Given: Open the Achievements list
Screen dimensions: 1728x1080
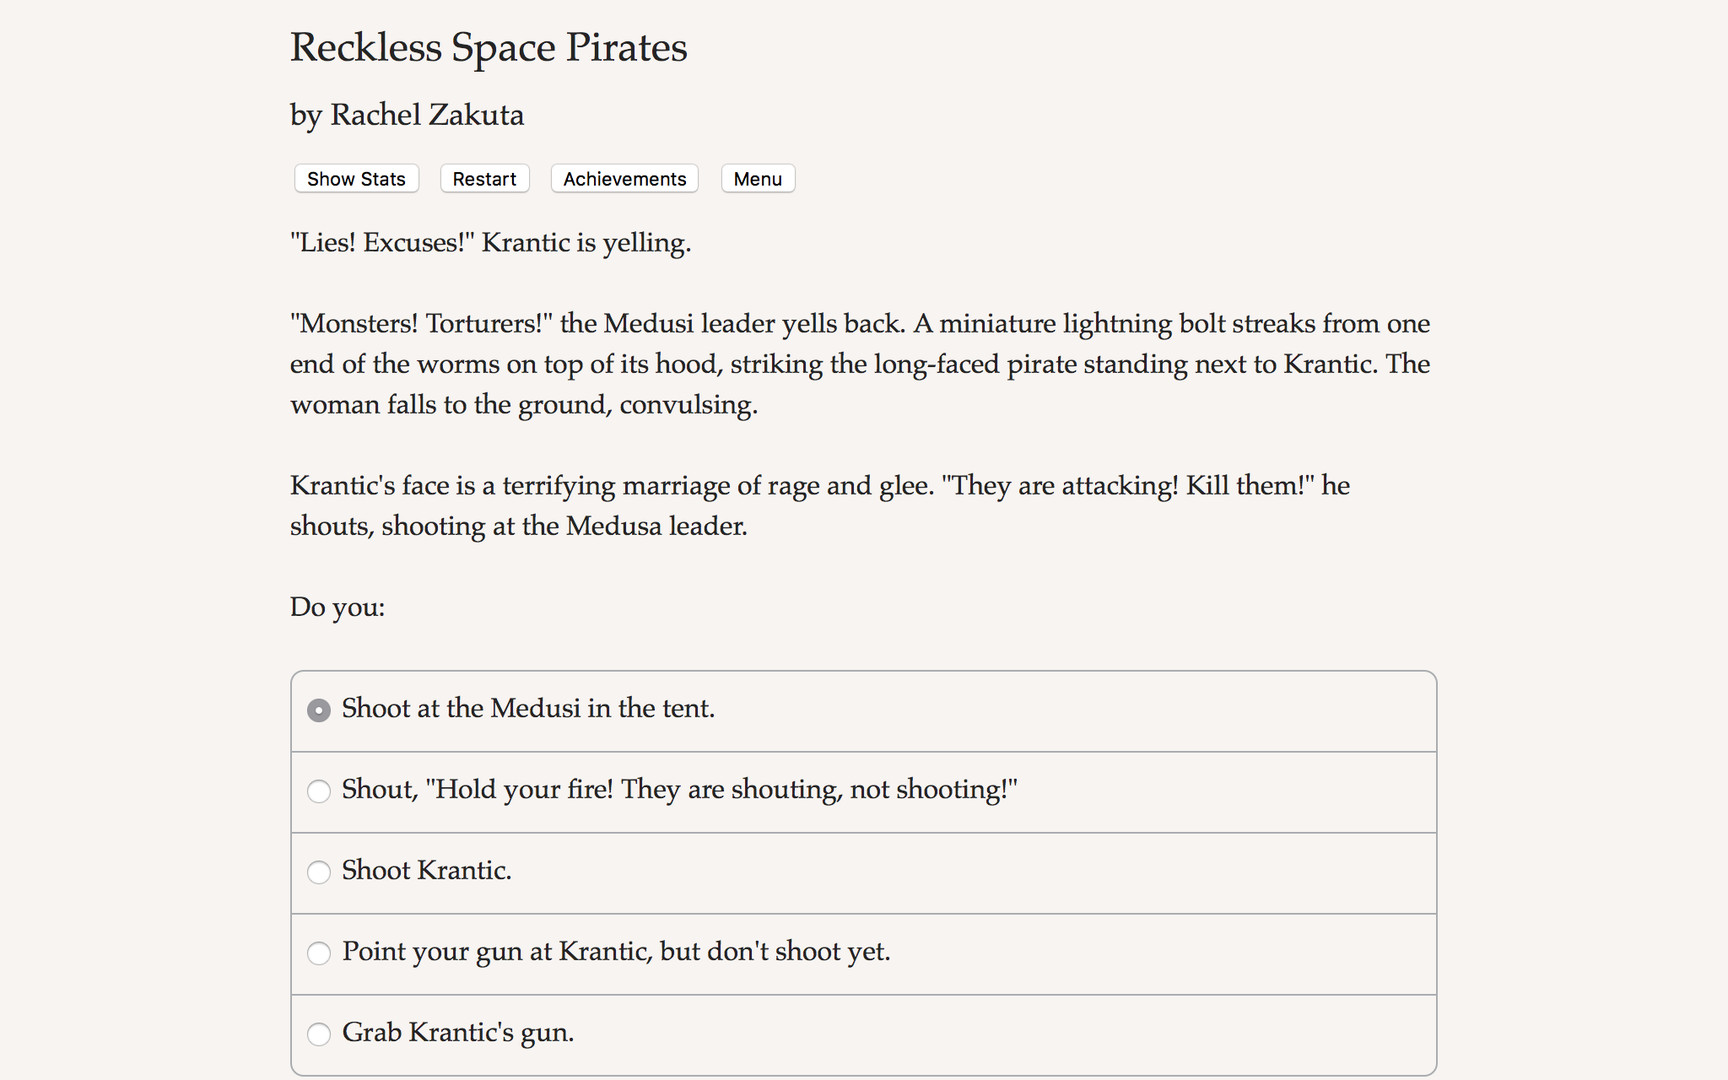Looking at the screenshot, I should (x=624, y=178).
